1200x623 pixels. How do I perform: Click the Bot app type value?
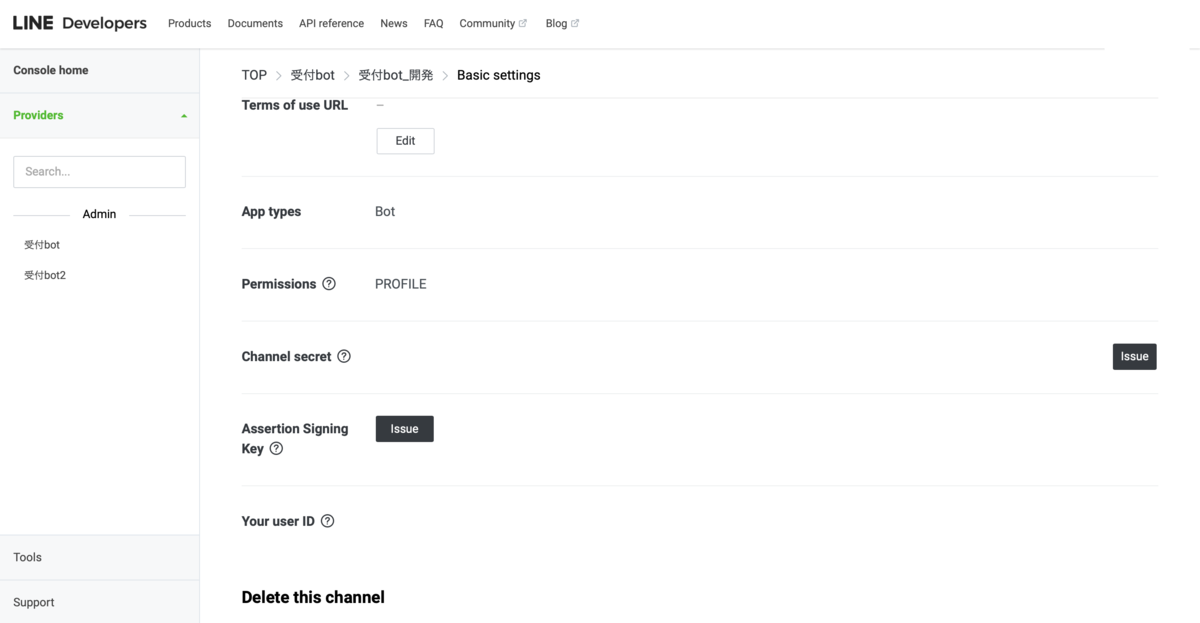click(385, 212)
